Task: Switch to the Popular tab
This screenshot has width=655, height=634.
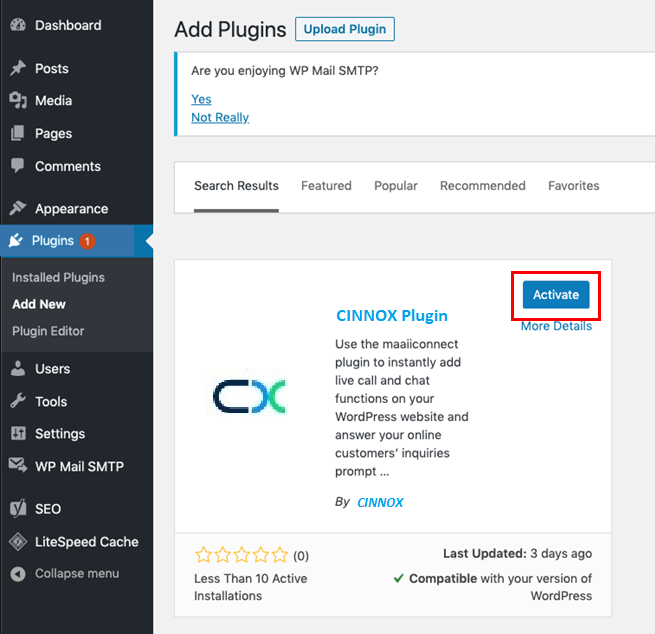Action: (396, 186)
